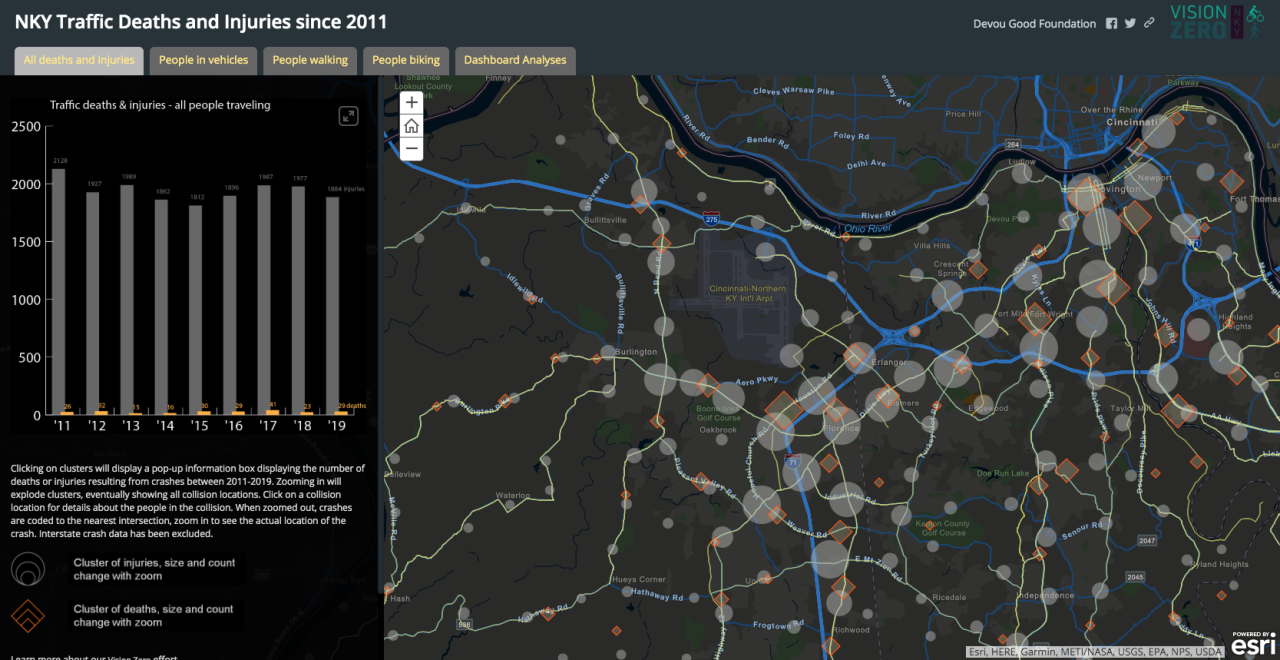
Task: Open the expand icon on the traffic chart
Action: pyautogui.click(x=348, y=116)
